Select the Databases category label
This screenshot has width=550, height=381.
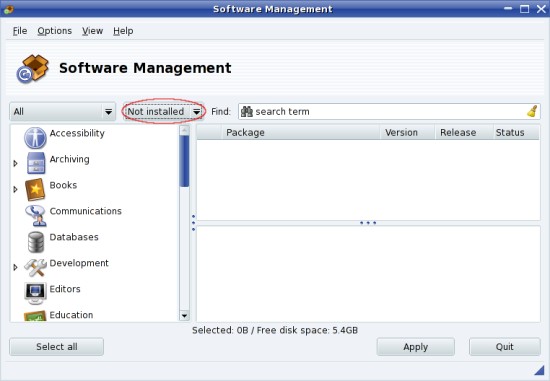tap(74, 237)
